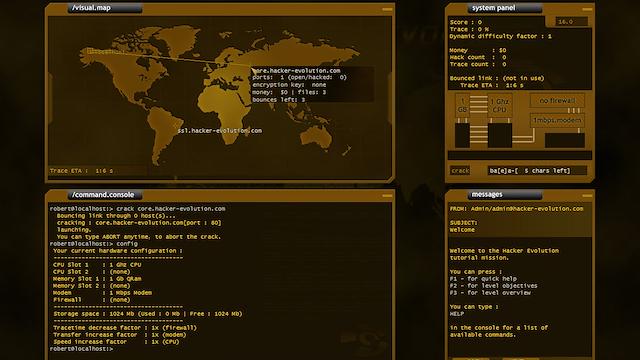Click 'F2 - for level objectives' line
Screen dimensions: 640x360
493,286
